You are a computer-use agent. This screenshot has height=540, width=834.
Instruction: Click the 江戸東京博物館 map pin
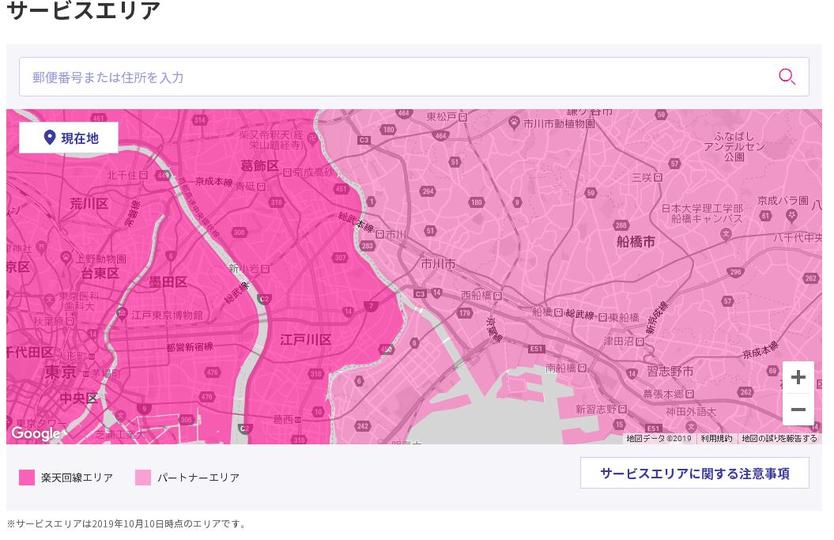pyautogui.click(x=122, y=314)
